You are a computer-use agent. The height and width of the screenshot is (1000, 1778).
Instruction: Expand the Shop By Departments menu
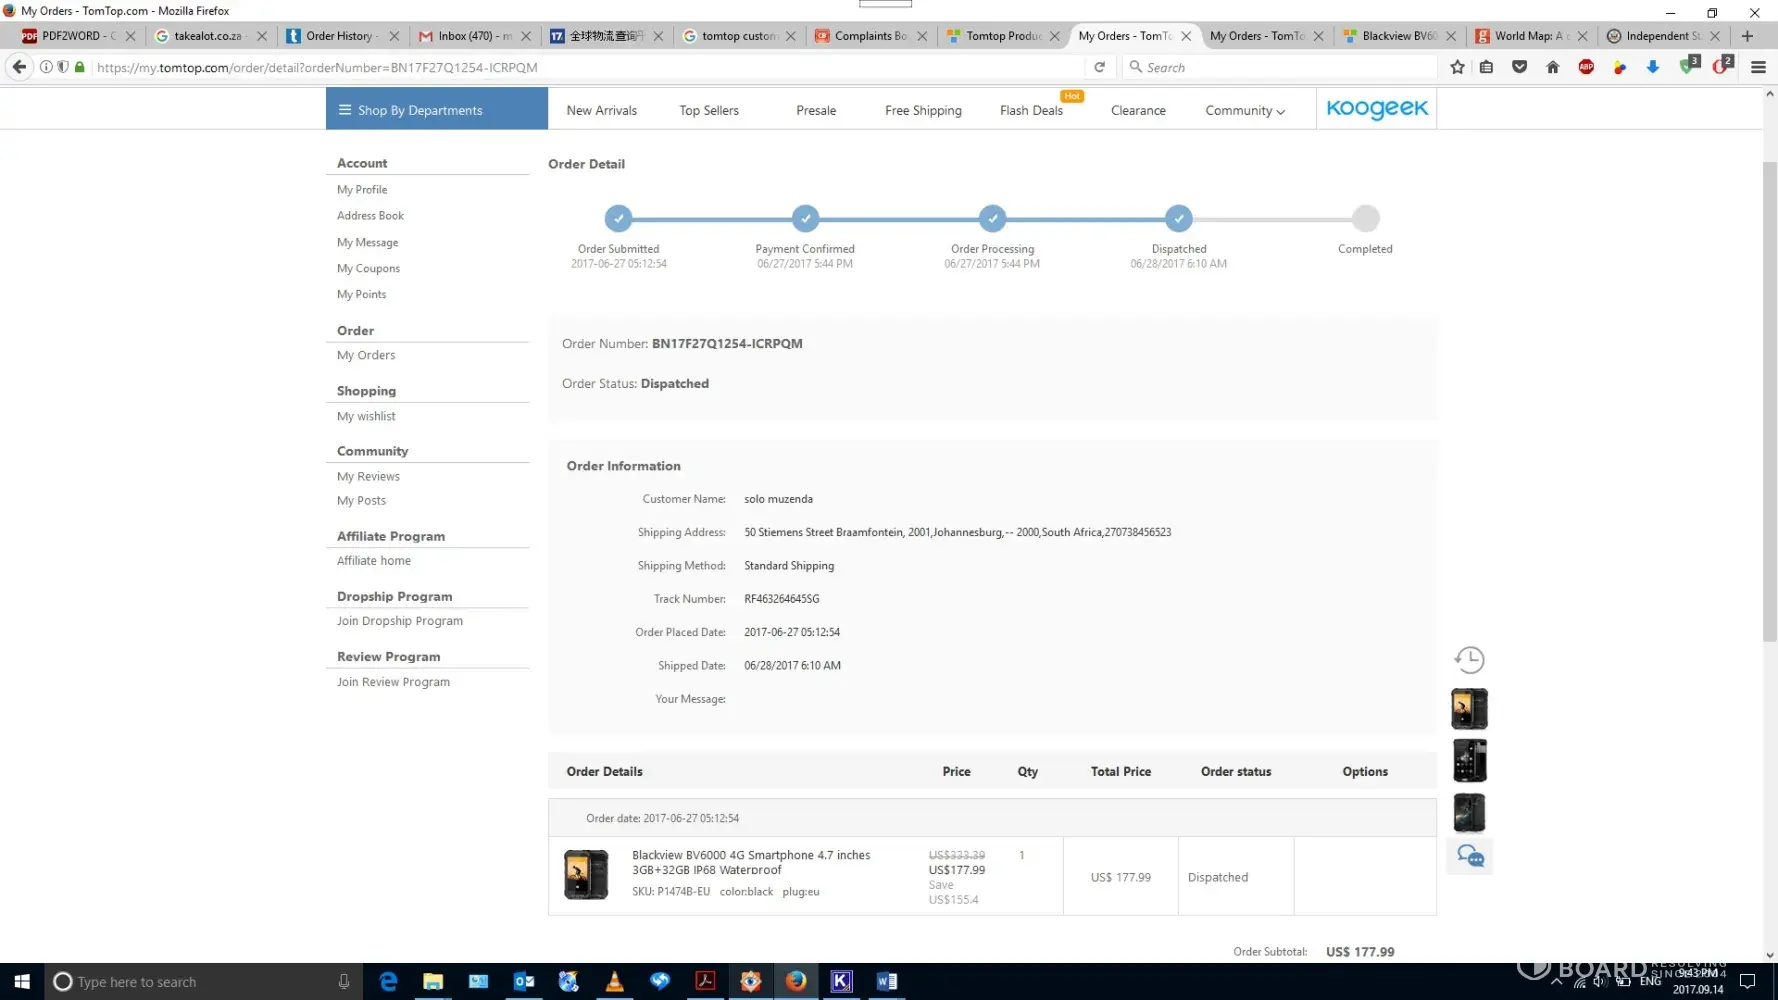436,110
